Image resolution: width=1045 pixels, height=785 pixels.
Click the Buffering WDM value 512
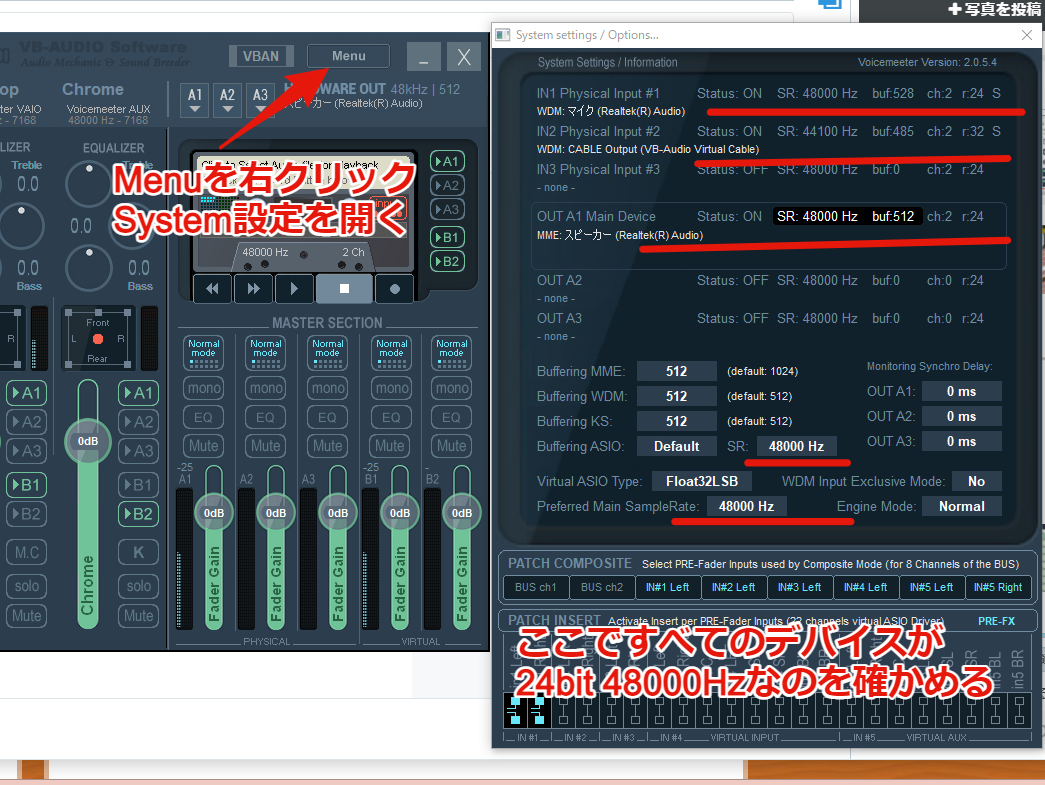point(676,396)
